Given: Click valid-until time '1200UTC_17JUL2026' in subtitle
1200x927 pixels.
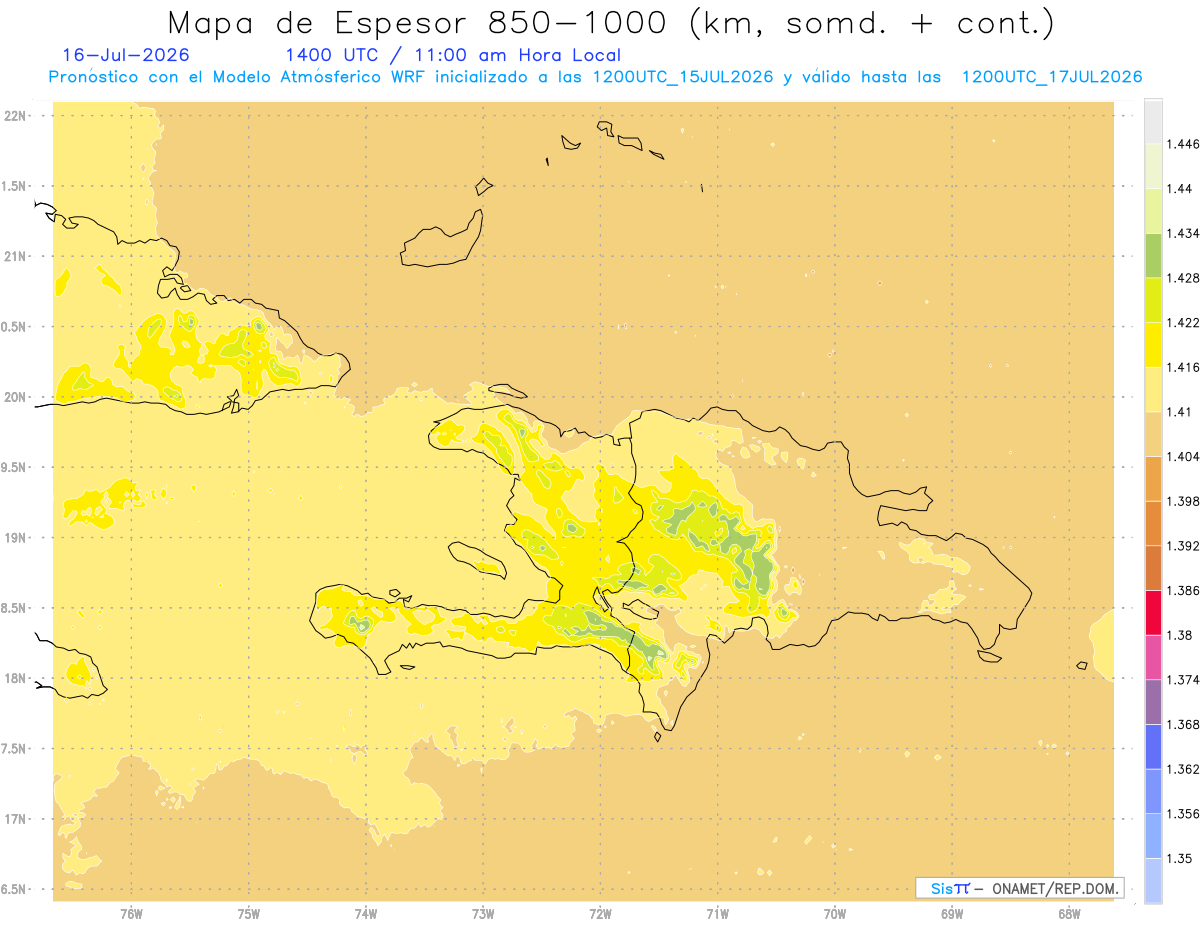Looking at the screenshot, I should pos(1052,77).
